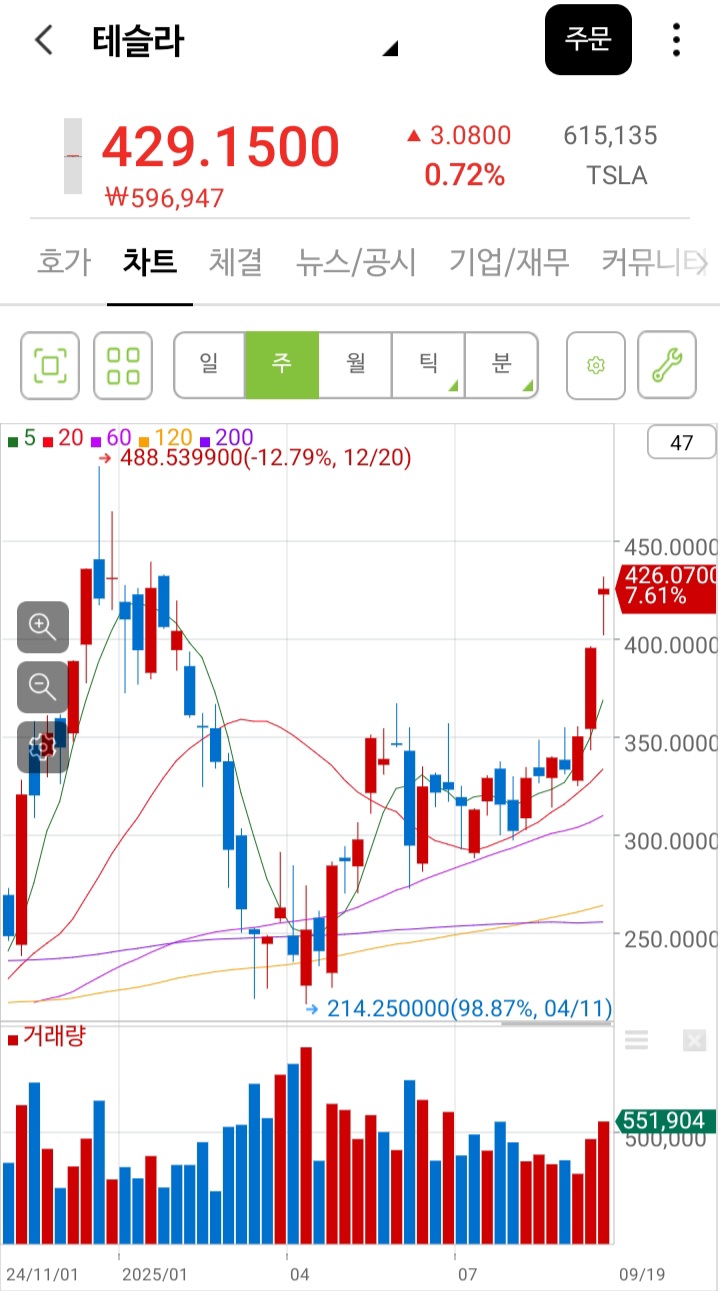Tap the mini candlestick thumbnail beside price
This screenshot has height=1291, width=720.
tap(73, 156)
